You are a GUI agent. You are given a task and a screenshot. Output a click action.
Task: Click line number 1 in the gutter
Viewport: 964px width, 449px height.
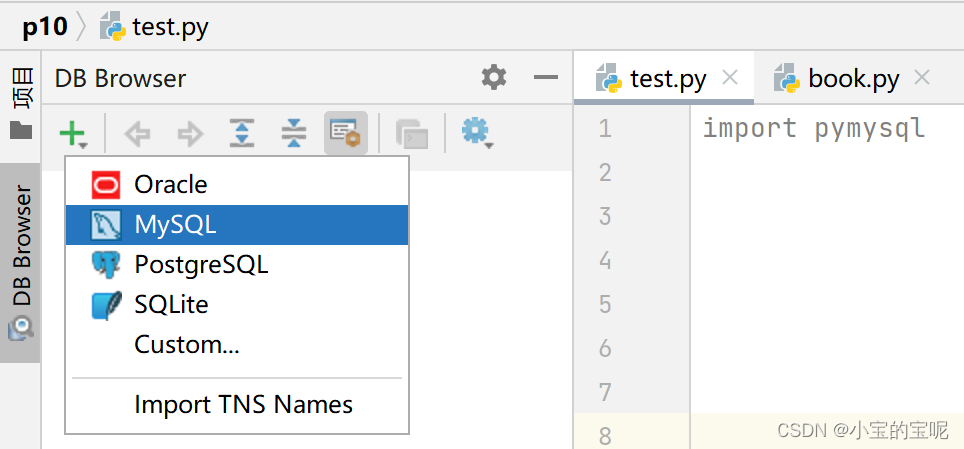[x=605, y=129]
